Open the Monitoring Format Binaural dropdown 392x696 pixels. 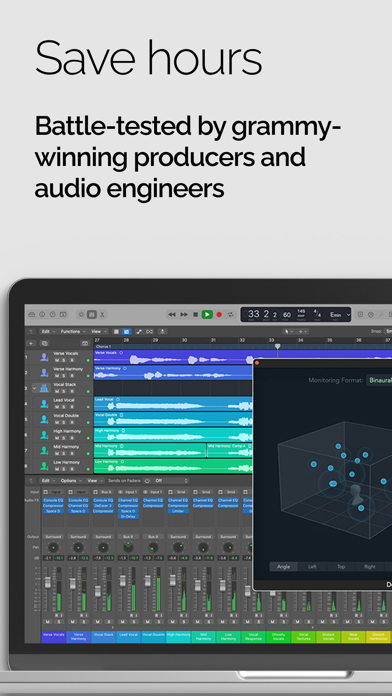pos(379,380)
